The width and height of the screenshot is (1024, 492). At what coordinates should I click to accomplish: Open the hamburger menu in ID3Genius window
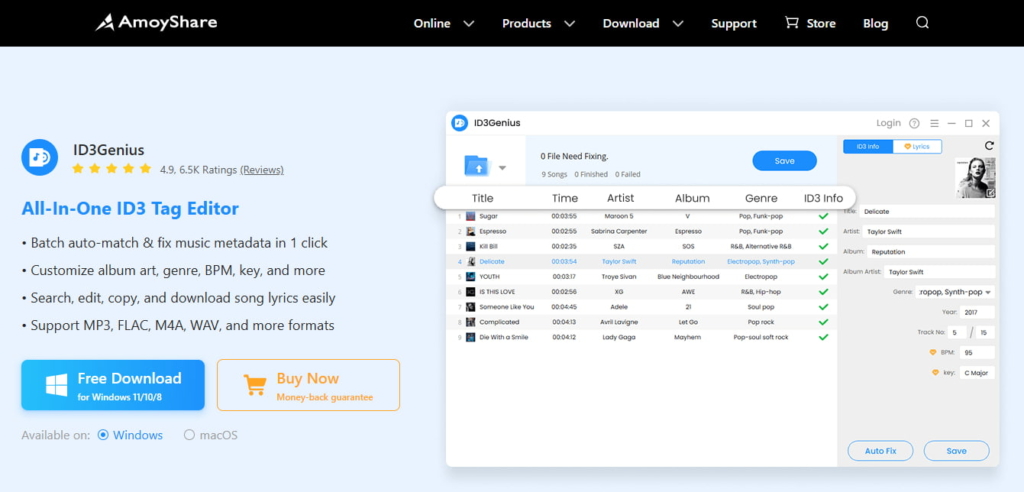point(933,123)
